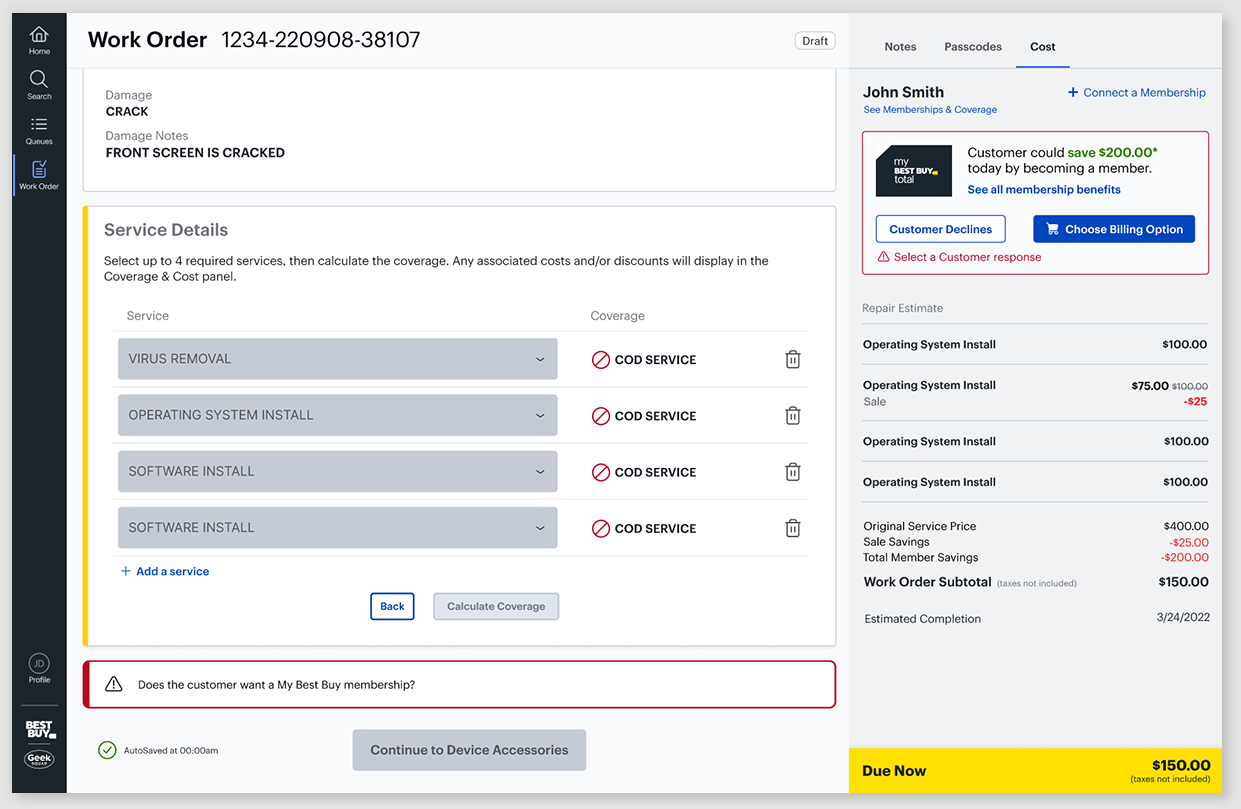The height and width of the screenshot is (809, 1241).
Task: Click the Geek Squad logo
Action: click(39, 759)
